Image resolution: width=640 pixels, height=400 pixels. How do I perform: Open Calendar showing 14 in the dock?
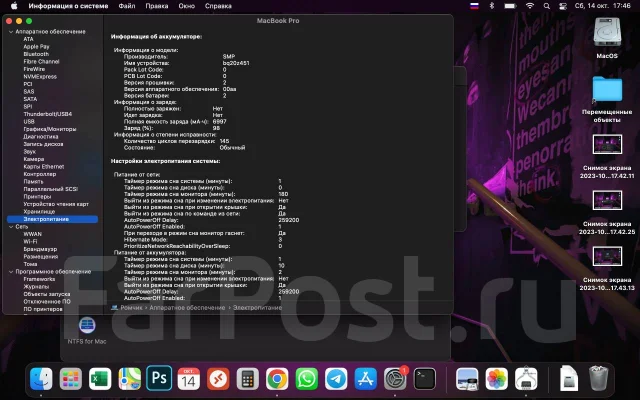(189, 378)
